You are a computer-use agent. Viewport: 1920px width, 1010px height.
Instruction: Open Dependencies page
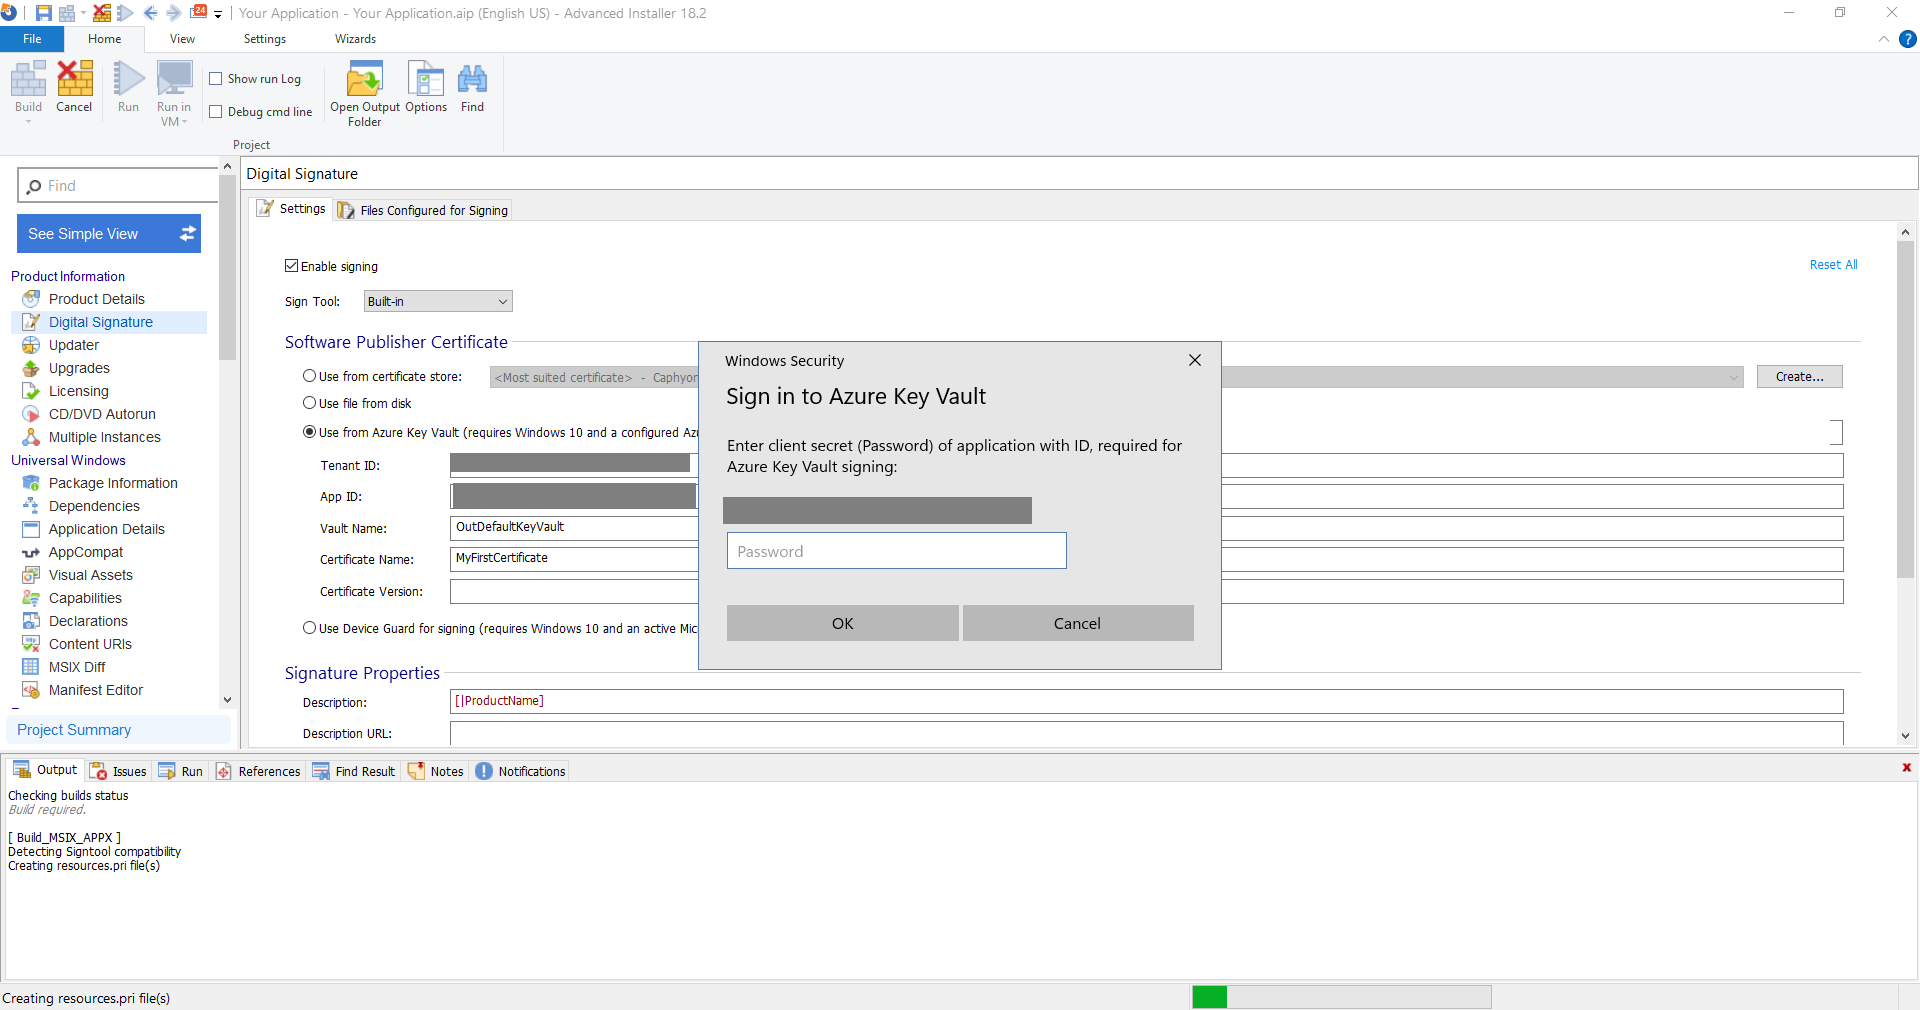94,506
